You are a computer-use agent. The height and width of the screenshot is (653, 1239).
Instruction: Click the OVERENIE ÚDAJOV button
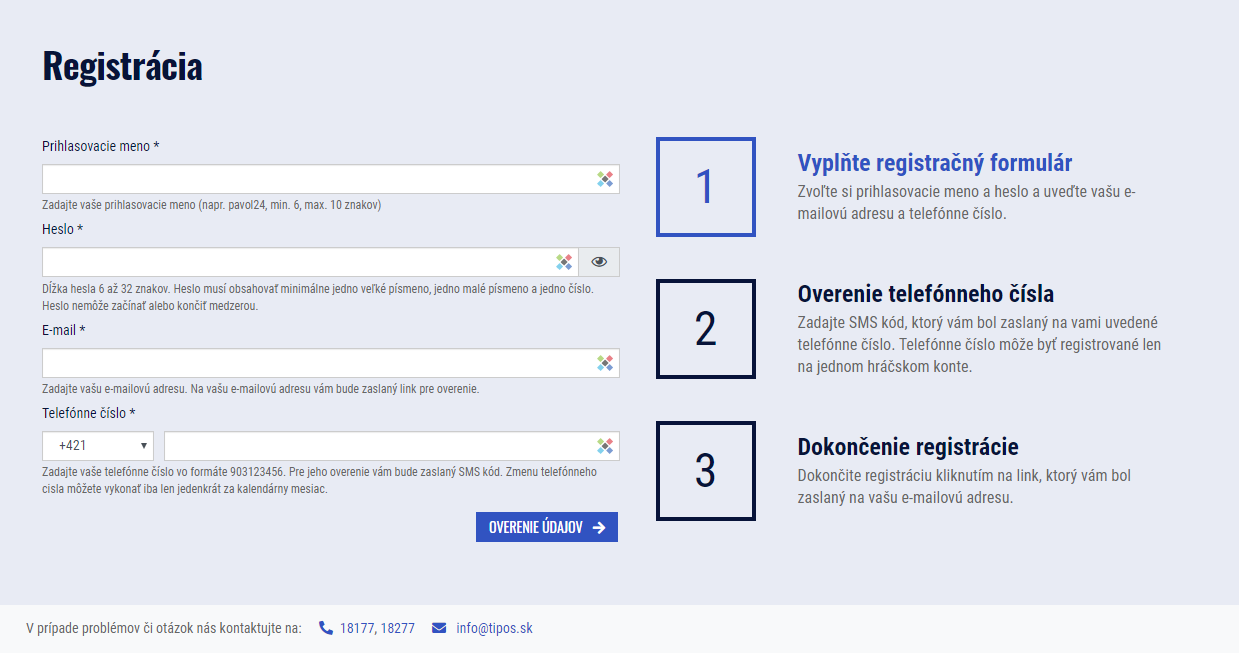pyautogui.click(x=547, y=527)
